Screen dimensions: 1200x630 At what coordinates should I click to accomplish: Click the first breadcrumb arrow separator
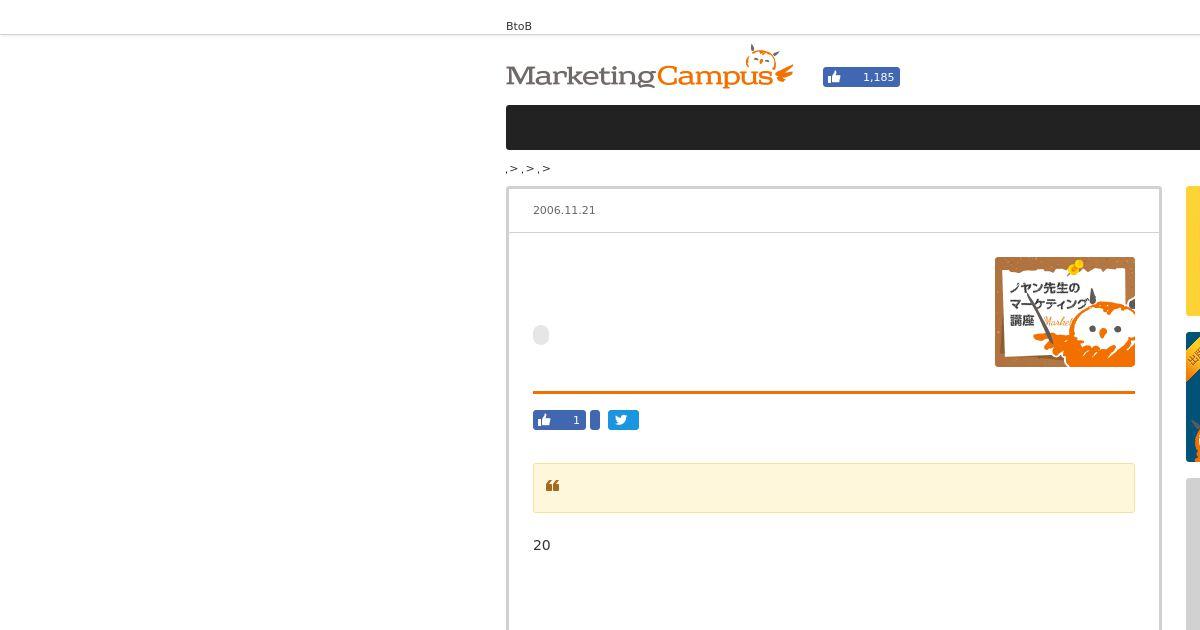point(514,168)
